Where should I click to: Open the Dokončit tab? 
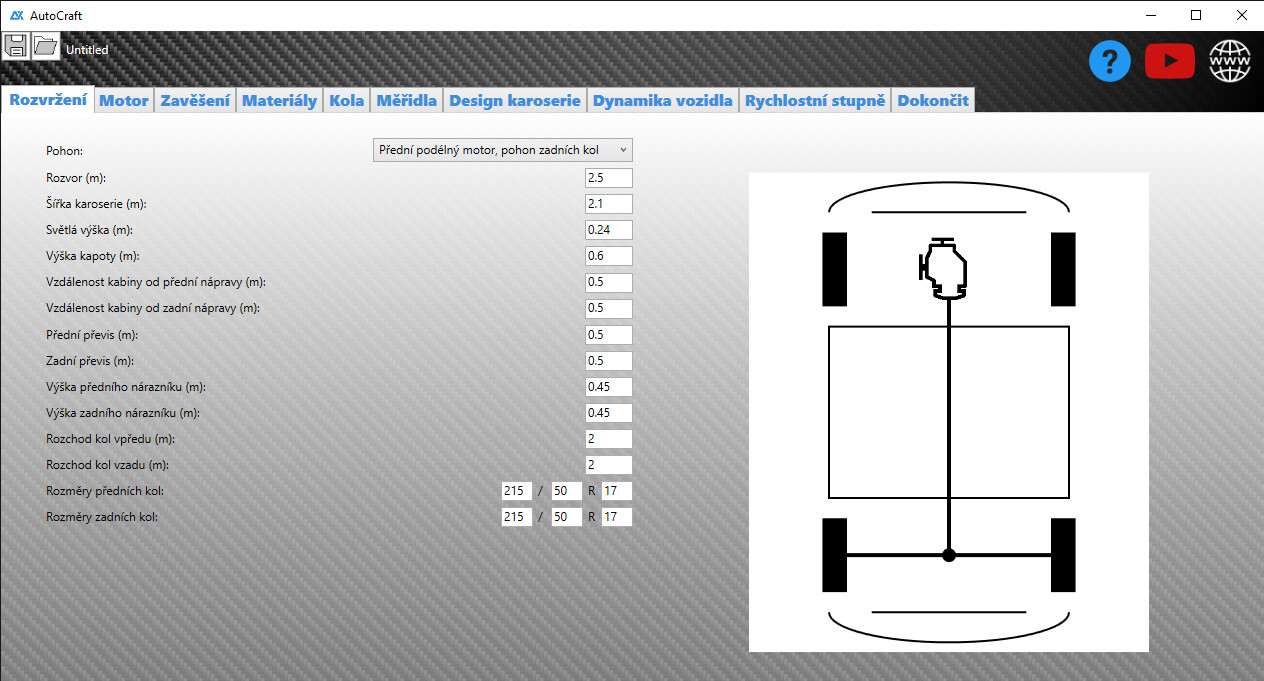coord(932,100)
